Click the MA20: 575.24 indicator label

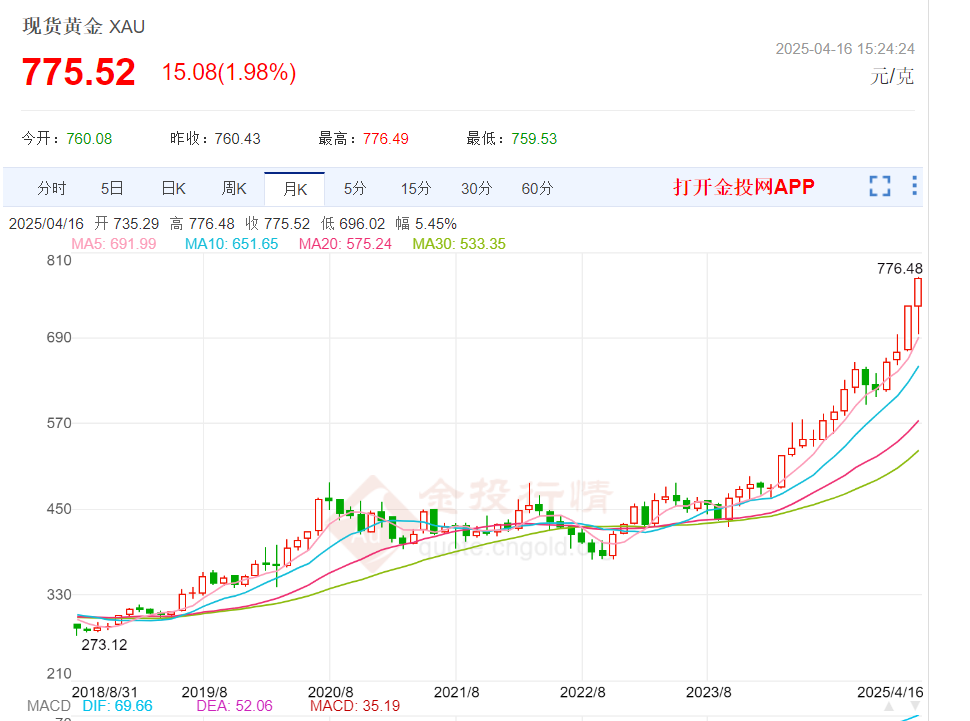pyautogui.click(x=345, y=244)
